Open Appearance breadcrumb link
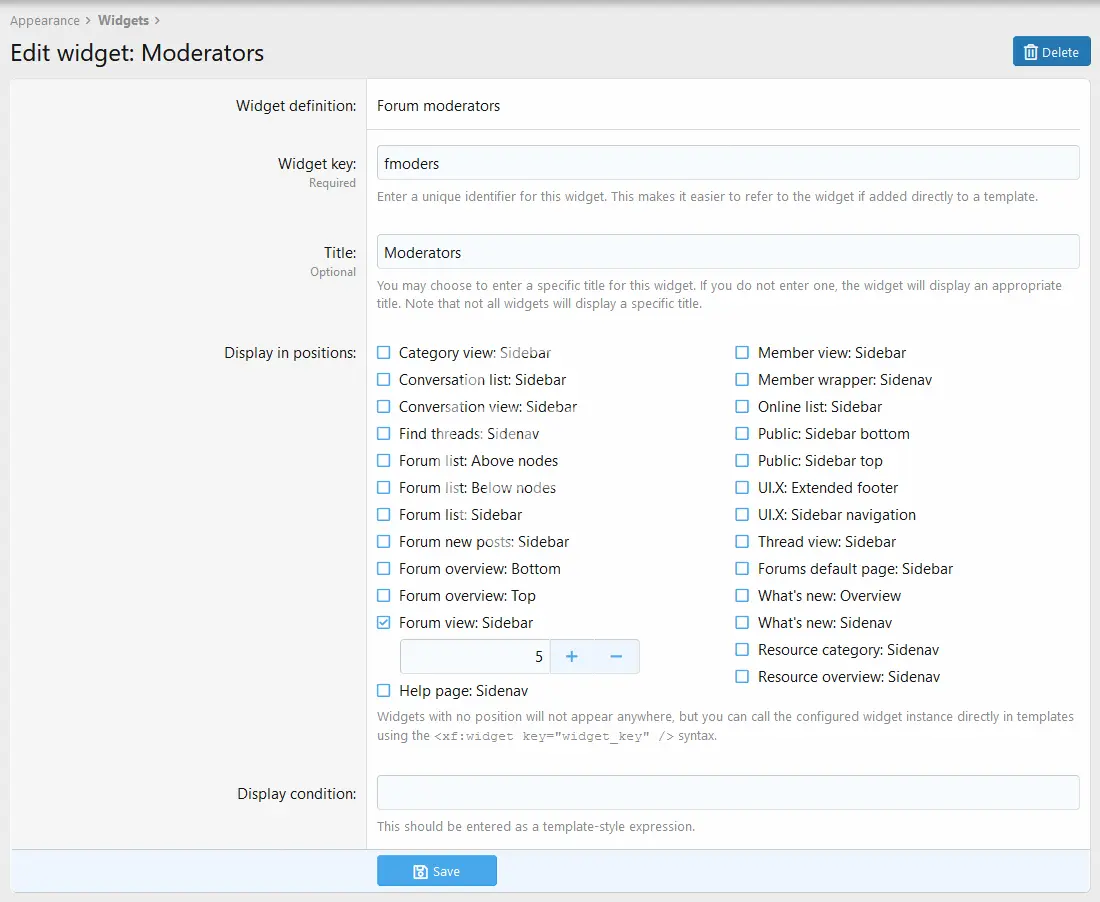The image size is (1100, 902). point(44,20)
